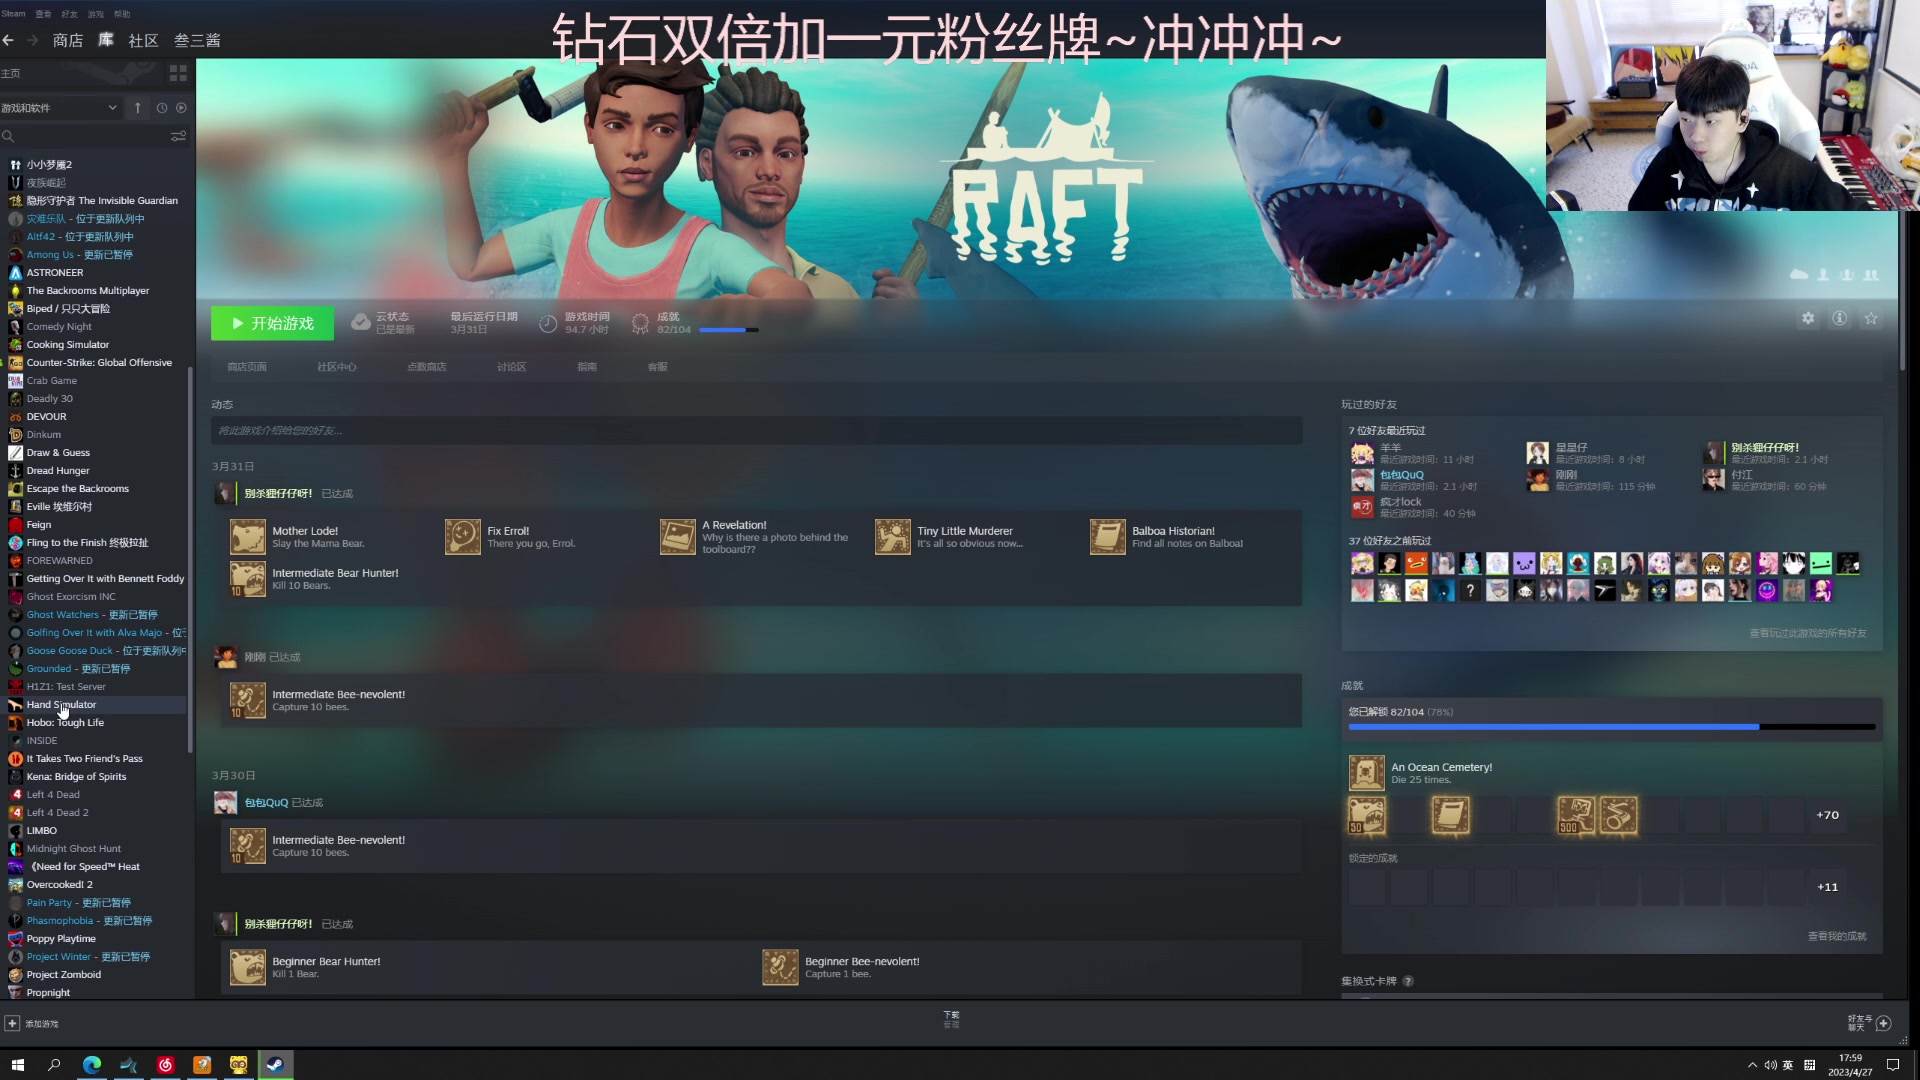
Task: Toggle the ready-to-play filter icon in sidebar
Action: click(x=181, y=107)
